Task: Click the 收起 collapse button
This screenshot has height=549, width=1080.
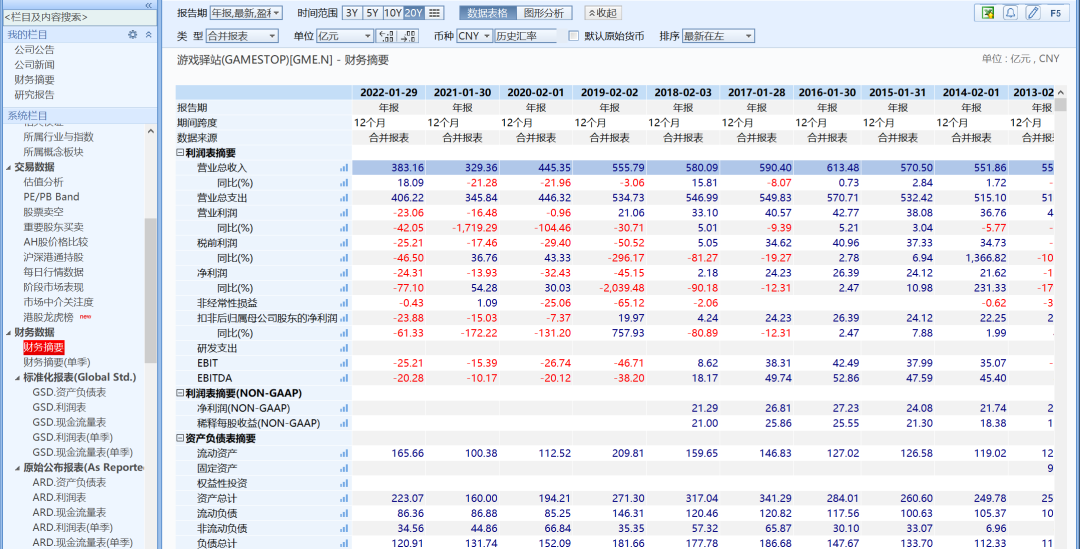Action: [603, 12]
